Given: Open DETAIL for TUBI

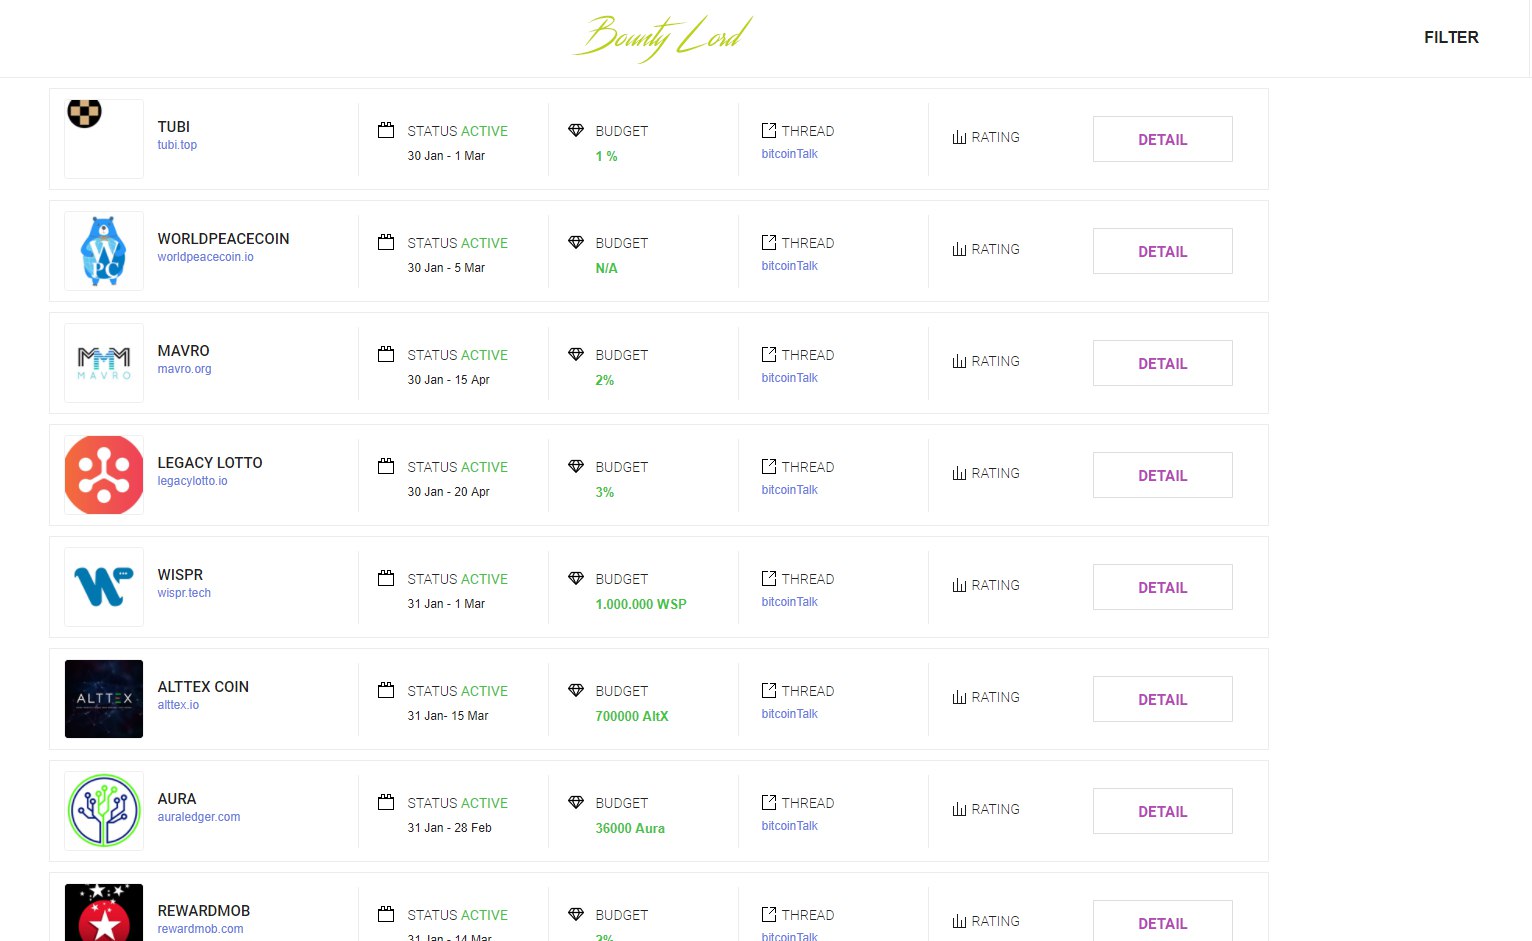Looking at the screenshot, I should (x=1162, y=139).
